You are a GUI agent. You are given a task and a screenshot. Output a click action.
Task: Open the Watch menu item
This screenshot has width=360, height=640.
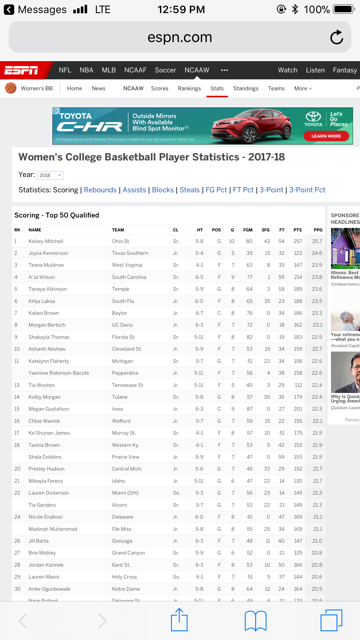tap(288, 70)
